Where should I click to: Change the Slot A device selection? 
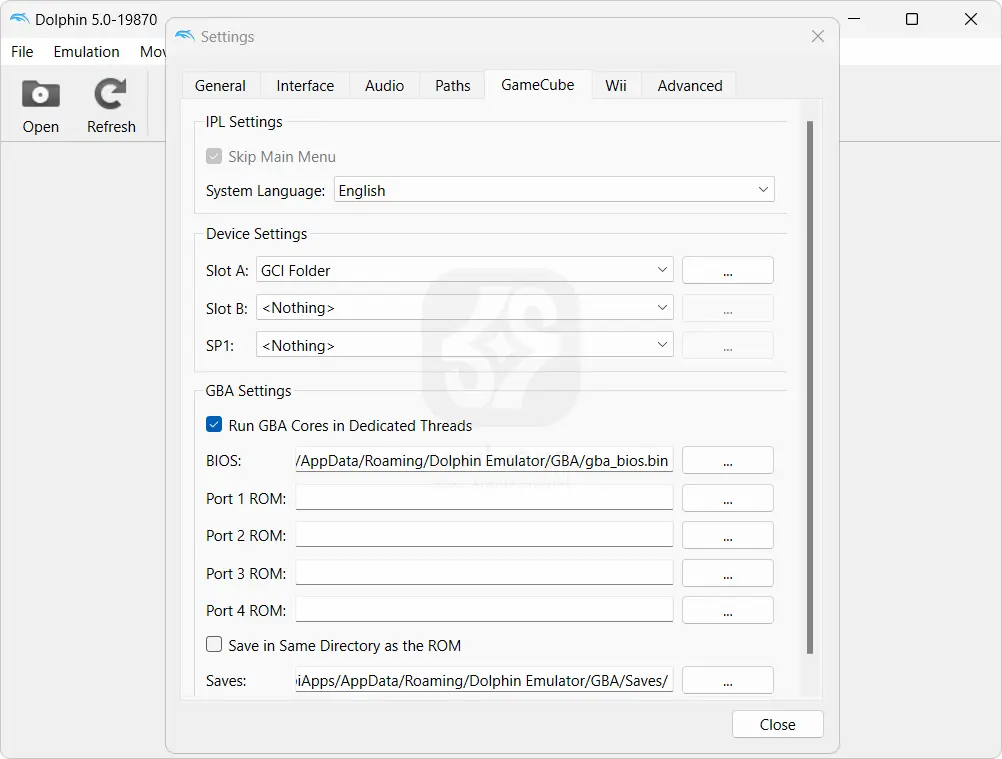coord(462,270)
